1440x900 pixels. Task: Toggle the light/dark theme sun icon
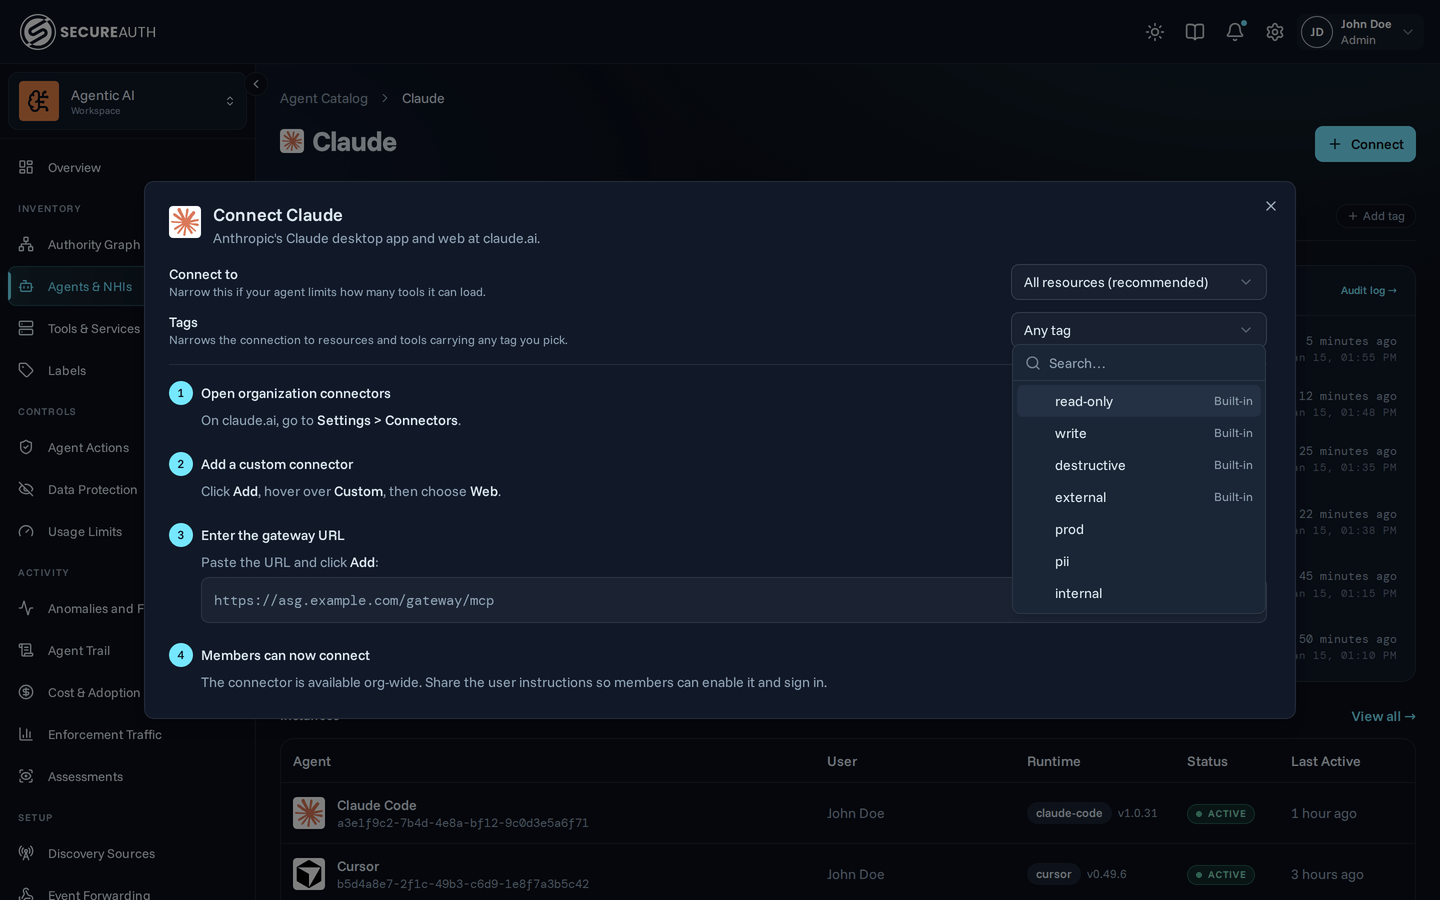click(1155, 32)
